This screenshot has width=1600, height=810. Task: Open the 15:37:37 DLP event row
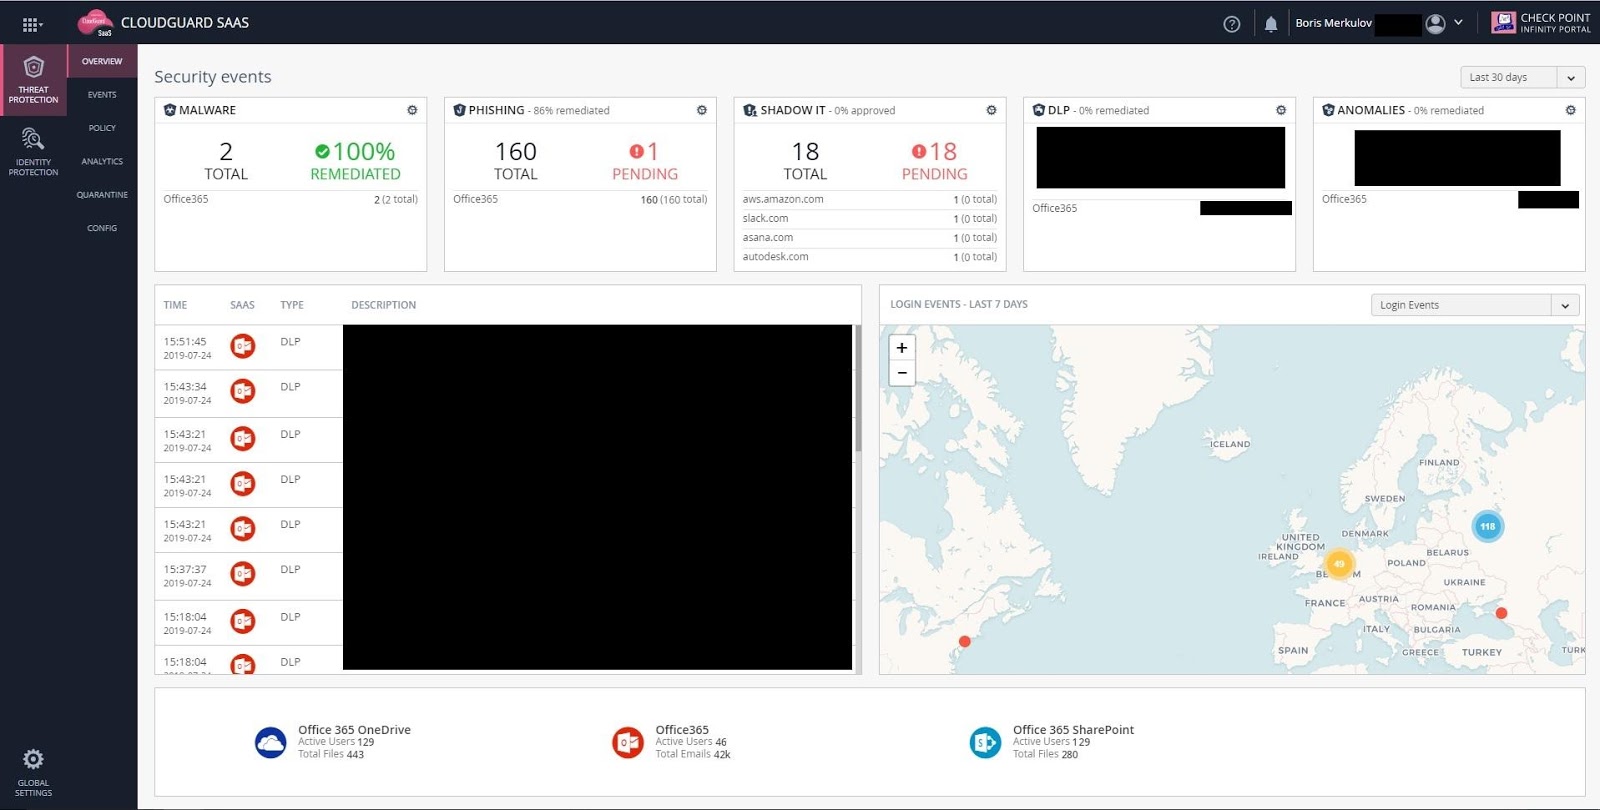click(505, 576)
